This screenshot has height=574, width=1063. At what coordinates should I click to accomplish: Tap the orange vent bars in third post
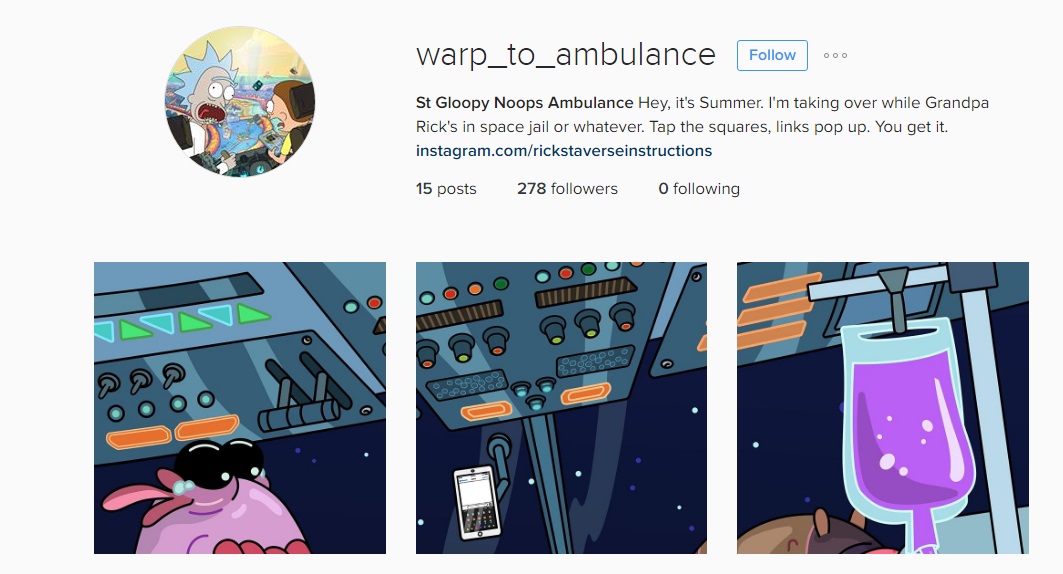(x=777, y=310)
